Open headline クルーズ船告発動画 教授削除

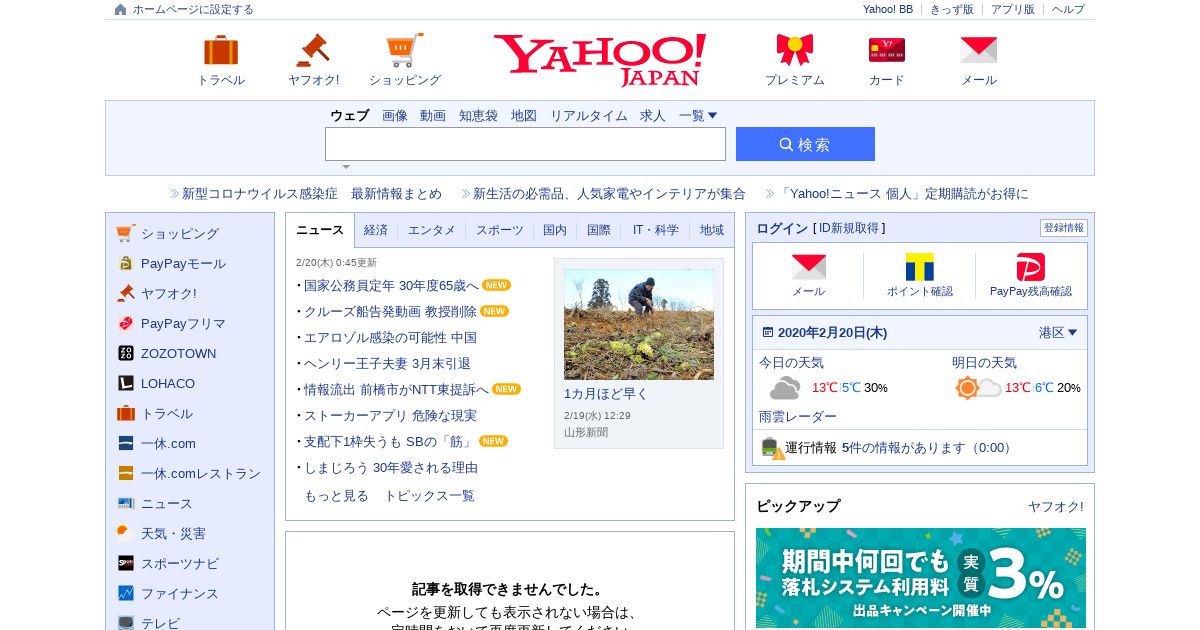click(390, 311)
